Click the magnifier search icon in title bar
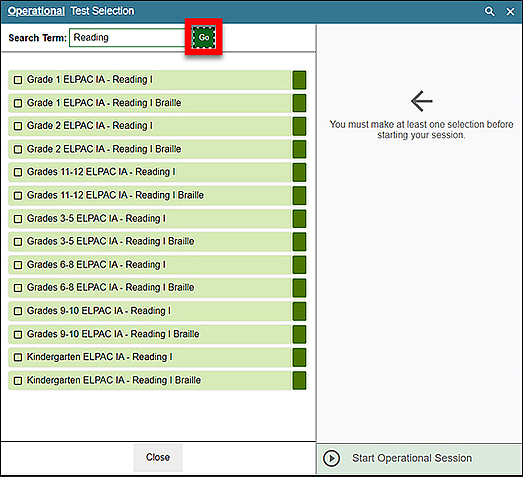The image size is (523, 477). [x=489, y=11]
